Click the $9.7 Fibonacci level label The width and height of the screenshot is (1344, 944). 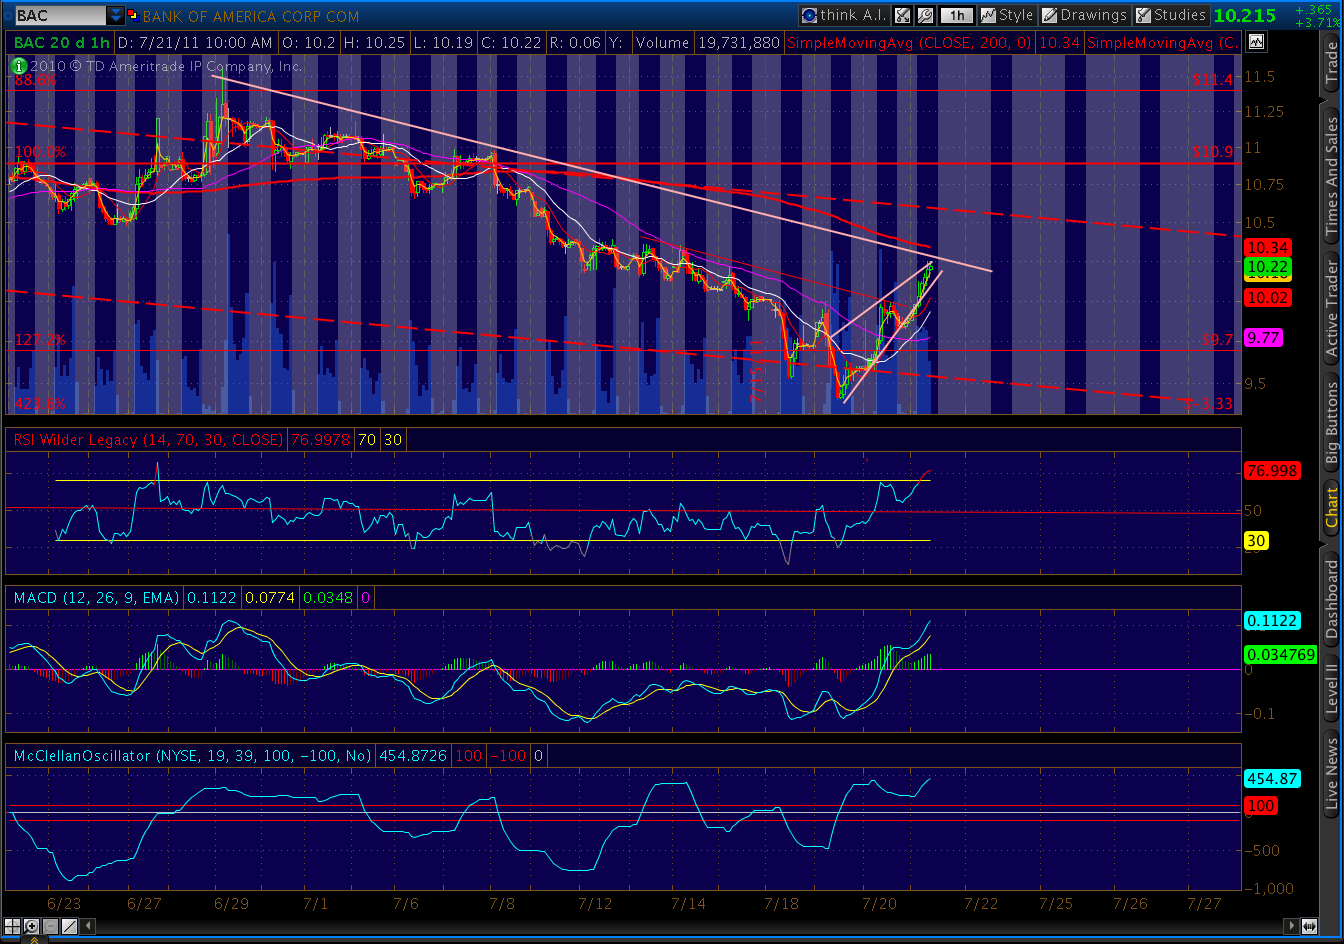(x=1217, y=341)
